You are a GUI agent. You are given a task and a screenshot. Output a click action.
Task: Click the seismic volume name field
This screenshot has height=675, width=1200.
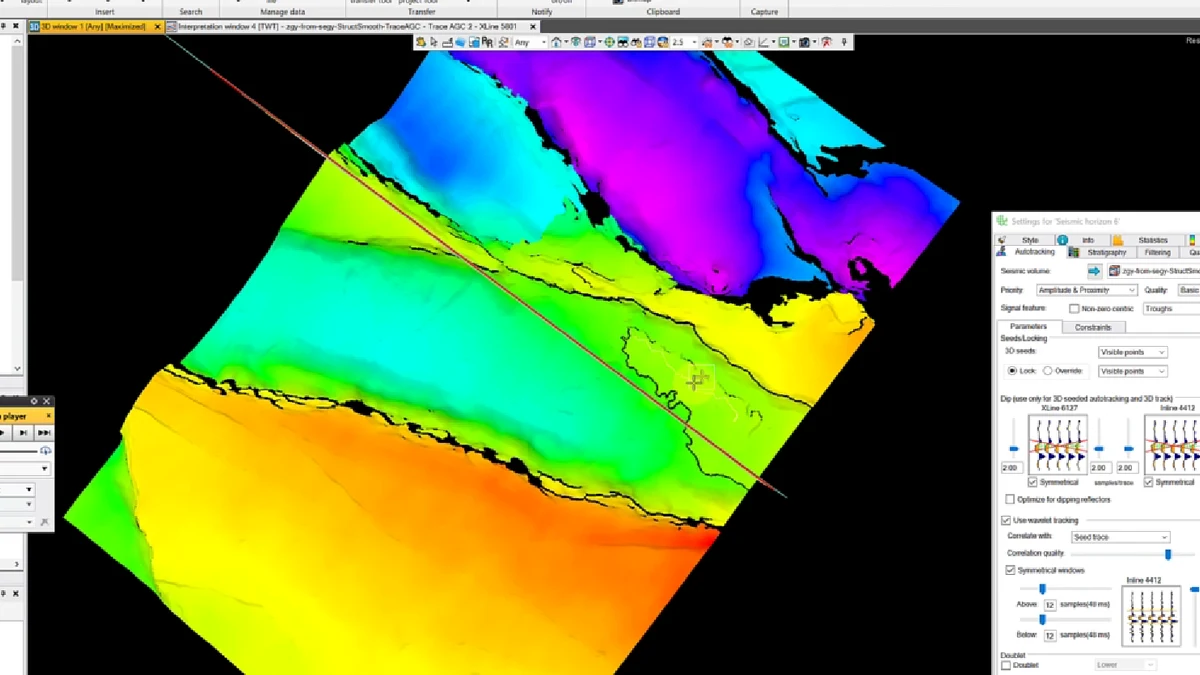[x=1153, y=271]
